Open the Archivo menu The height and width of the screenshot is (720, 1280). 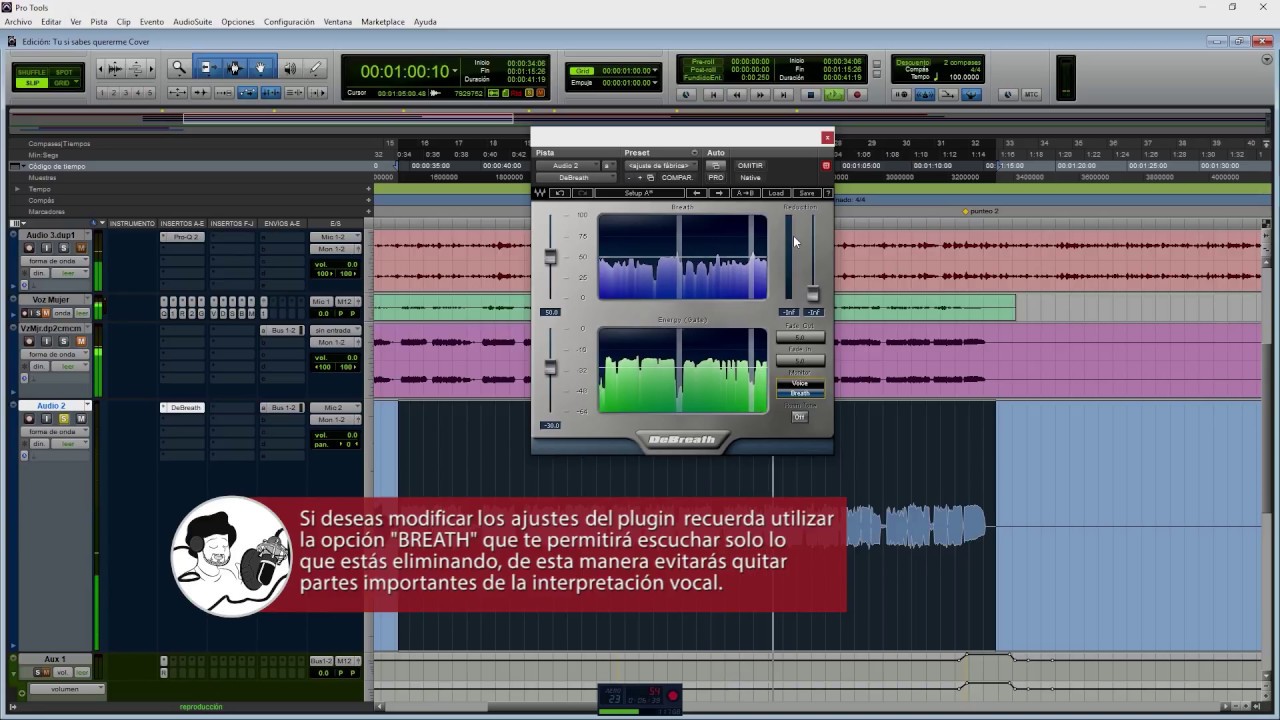18,21
